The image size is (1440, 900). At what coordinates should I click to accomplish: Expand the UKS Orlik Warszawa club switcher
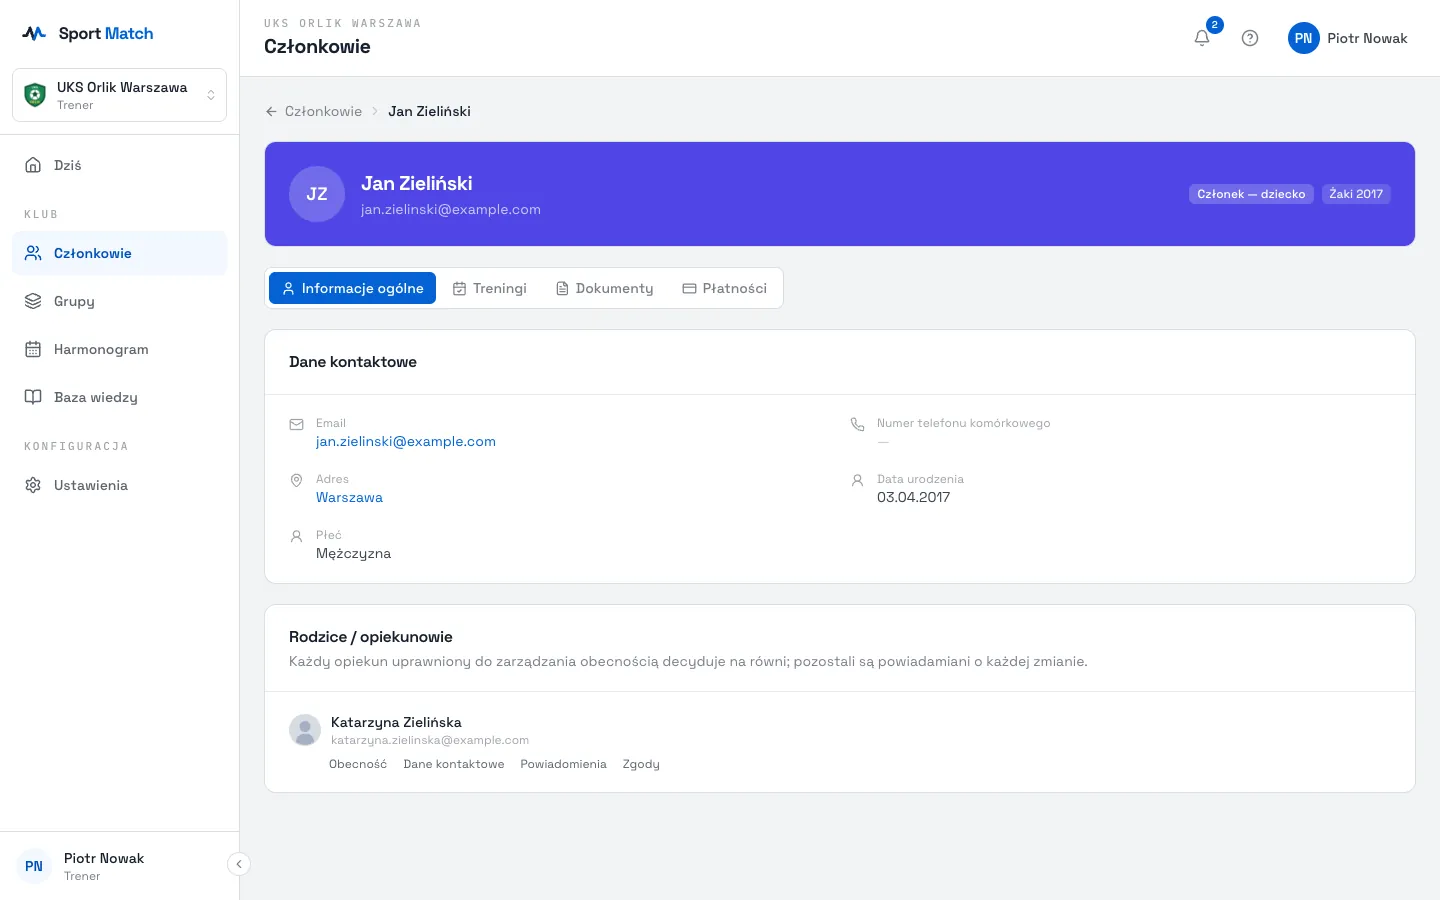click(x=119, y=95)
